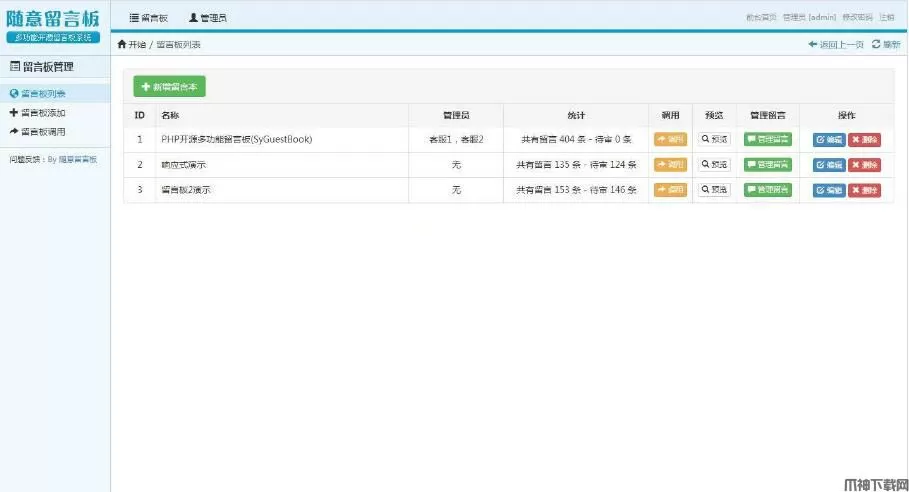Select 留言板列表 in the sidebar

(x=42, y=93)
